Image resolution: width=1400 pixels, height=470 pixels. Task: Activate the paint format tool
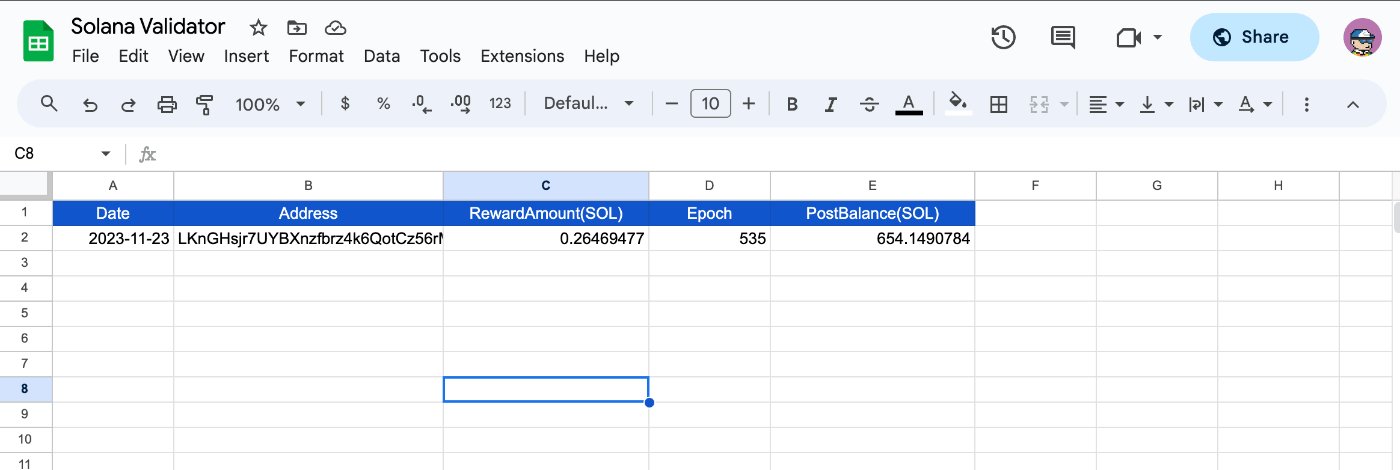(x=205, y=103)
